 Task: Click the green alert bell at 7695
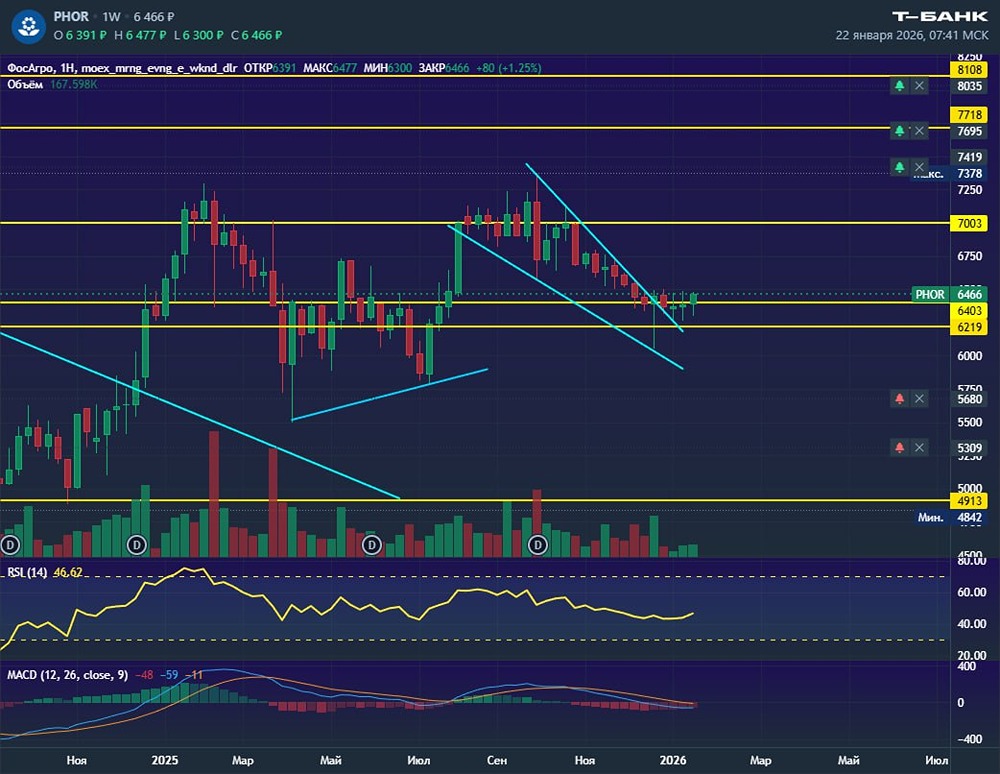click(899, 131)
